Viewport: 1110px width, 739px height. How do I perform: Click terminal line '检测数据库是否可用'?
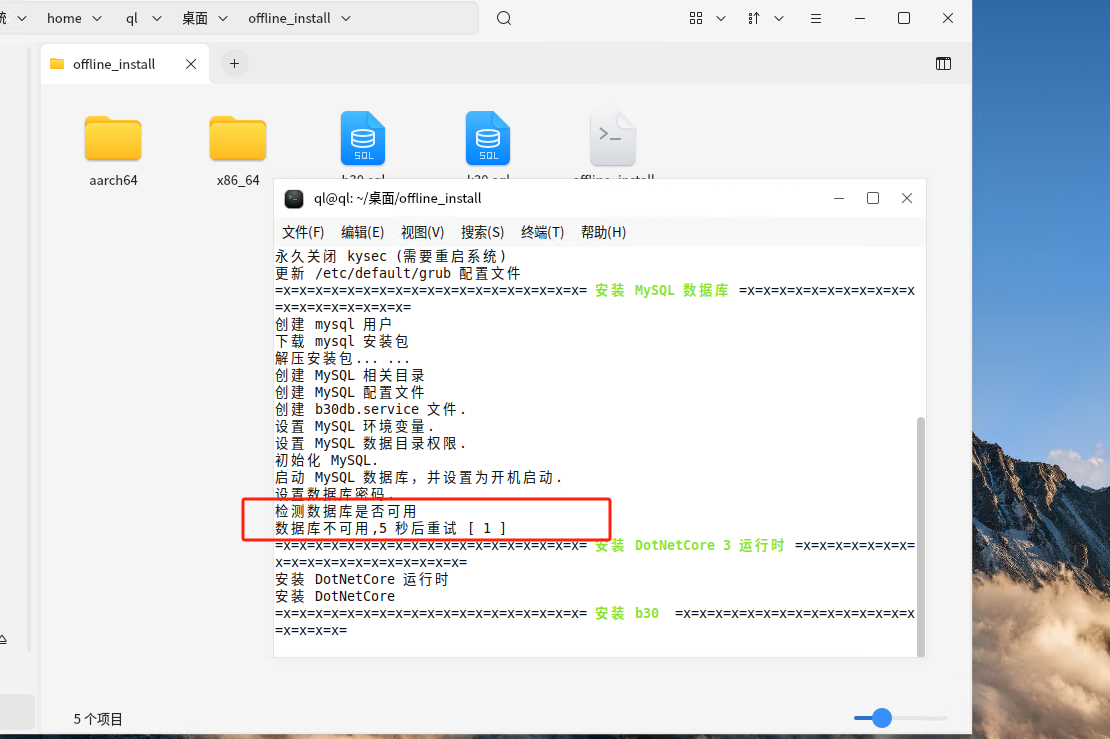(x=345, y=511)
